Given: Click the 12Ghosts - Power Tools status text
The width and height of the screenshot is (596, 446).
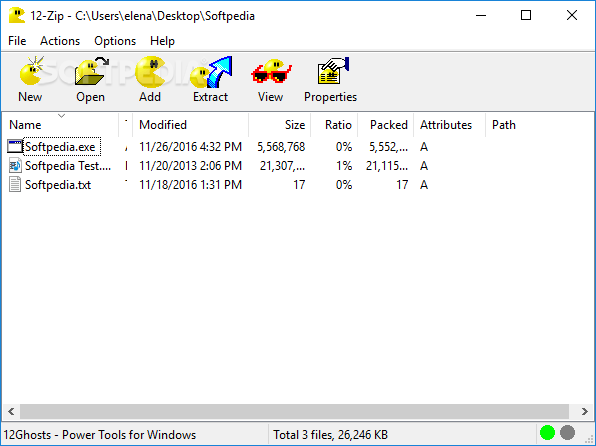Looking at the screenshot, I should click(x=100, y=435).
